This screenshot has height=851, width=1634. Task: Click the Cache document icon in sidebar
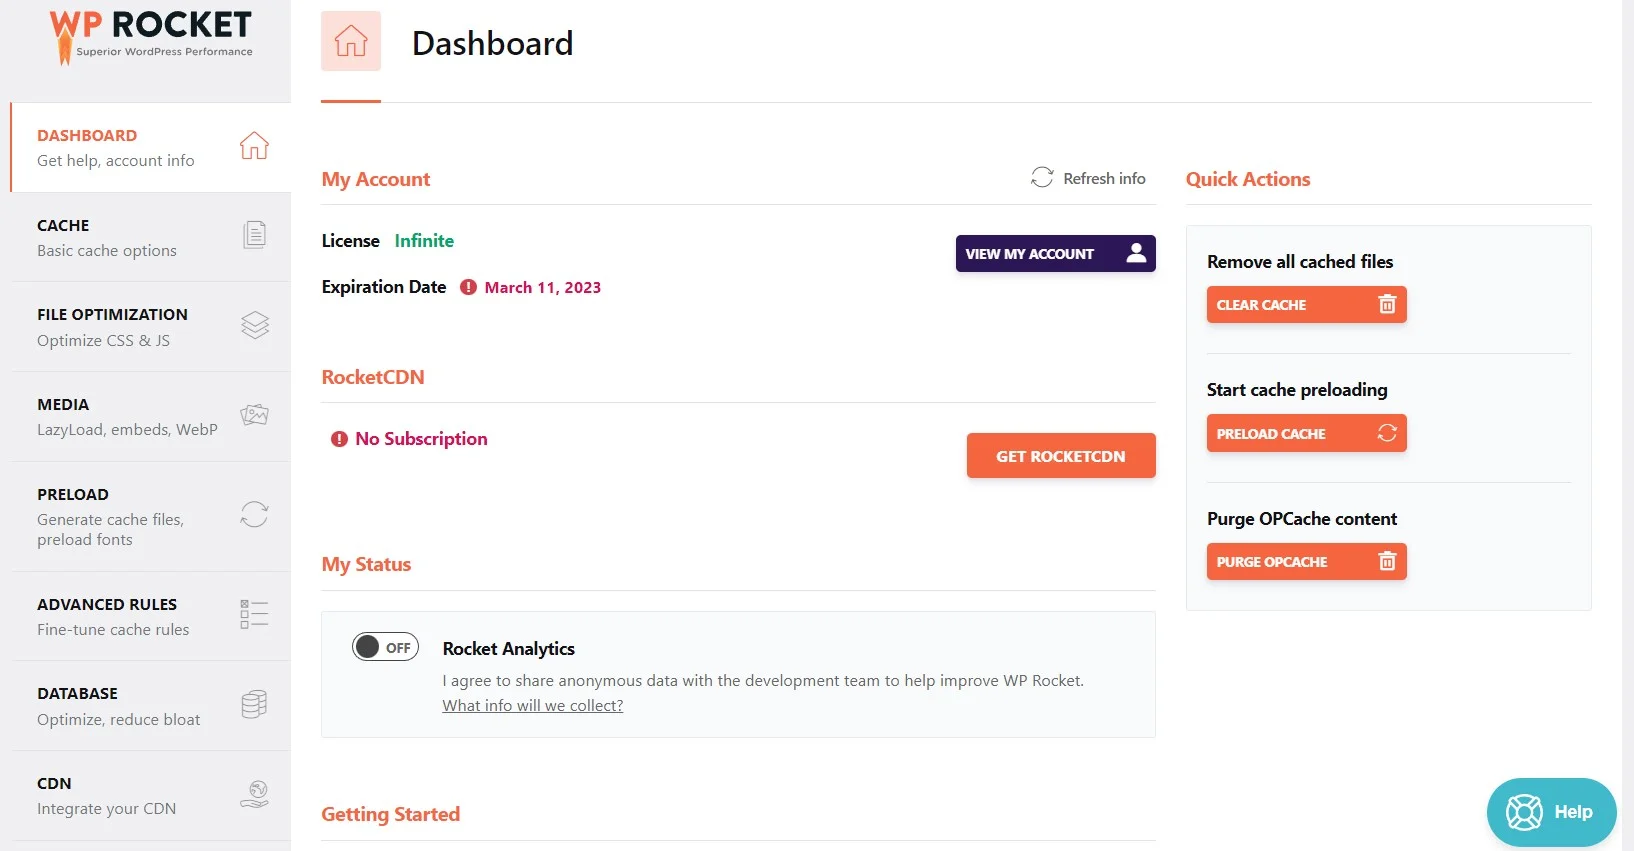pos(255,235)
